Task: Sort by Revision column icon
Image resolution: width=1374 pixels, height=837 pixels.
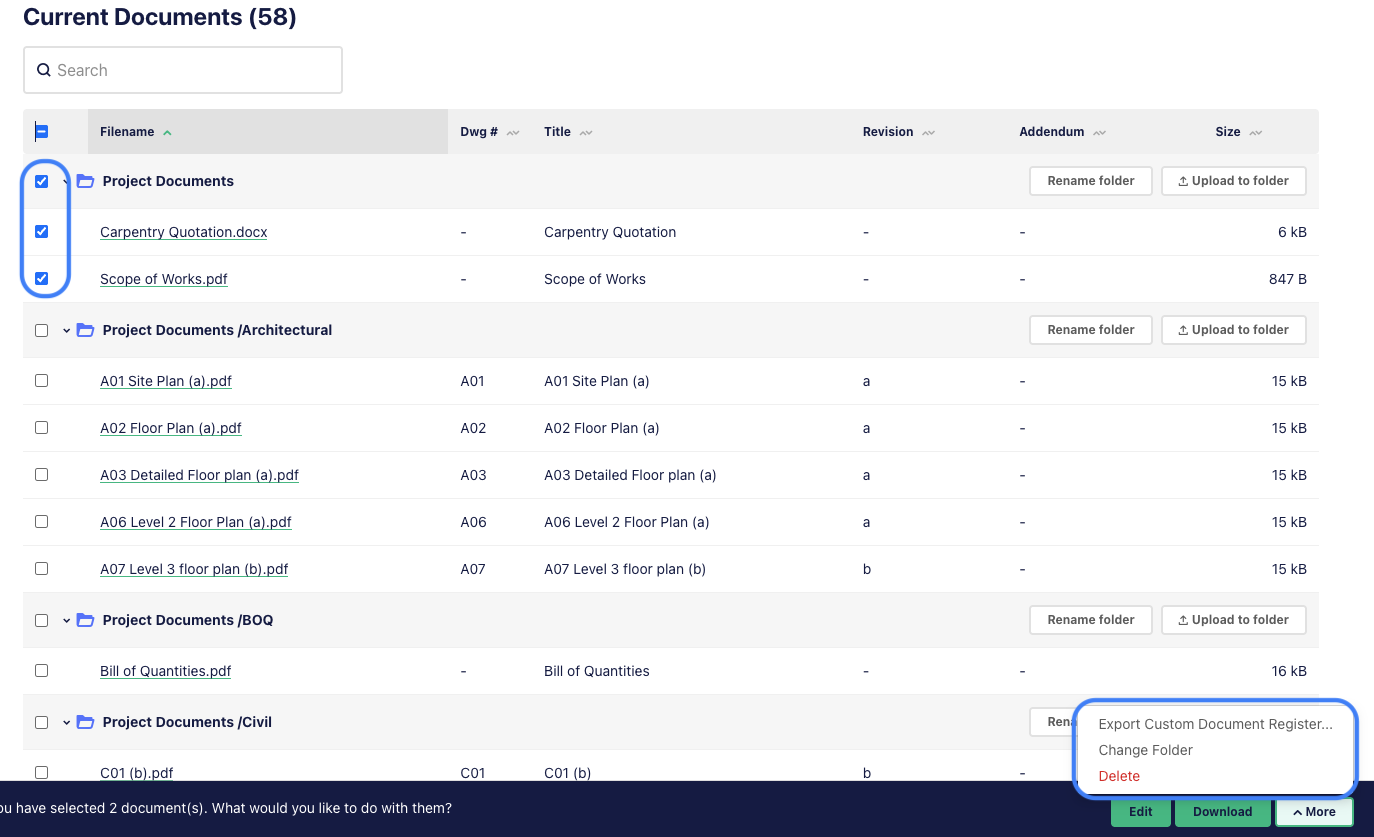Action: click(x=928, y=132)
